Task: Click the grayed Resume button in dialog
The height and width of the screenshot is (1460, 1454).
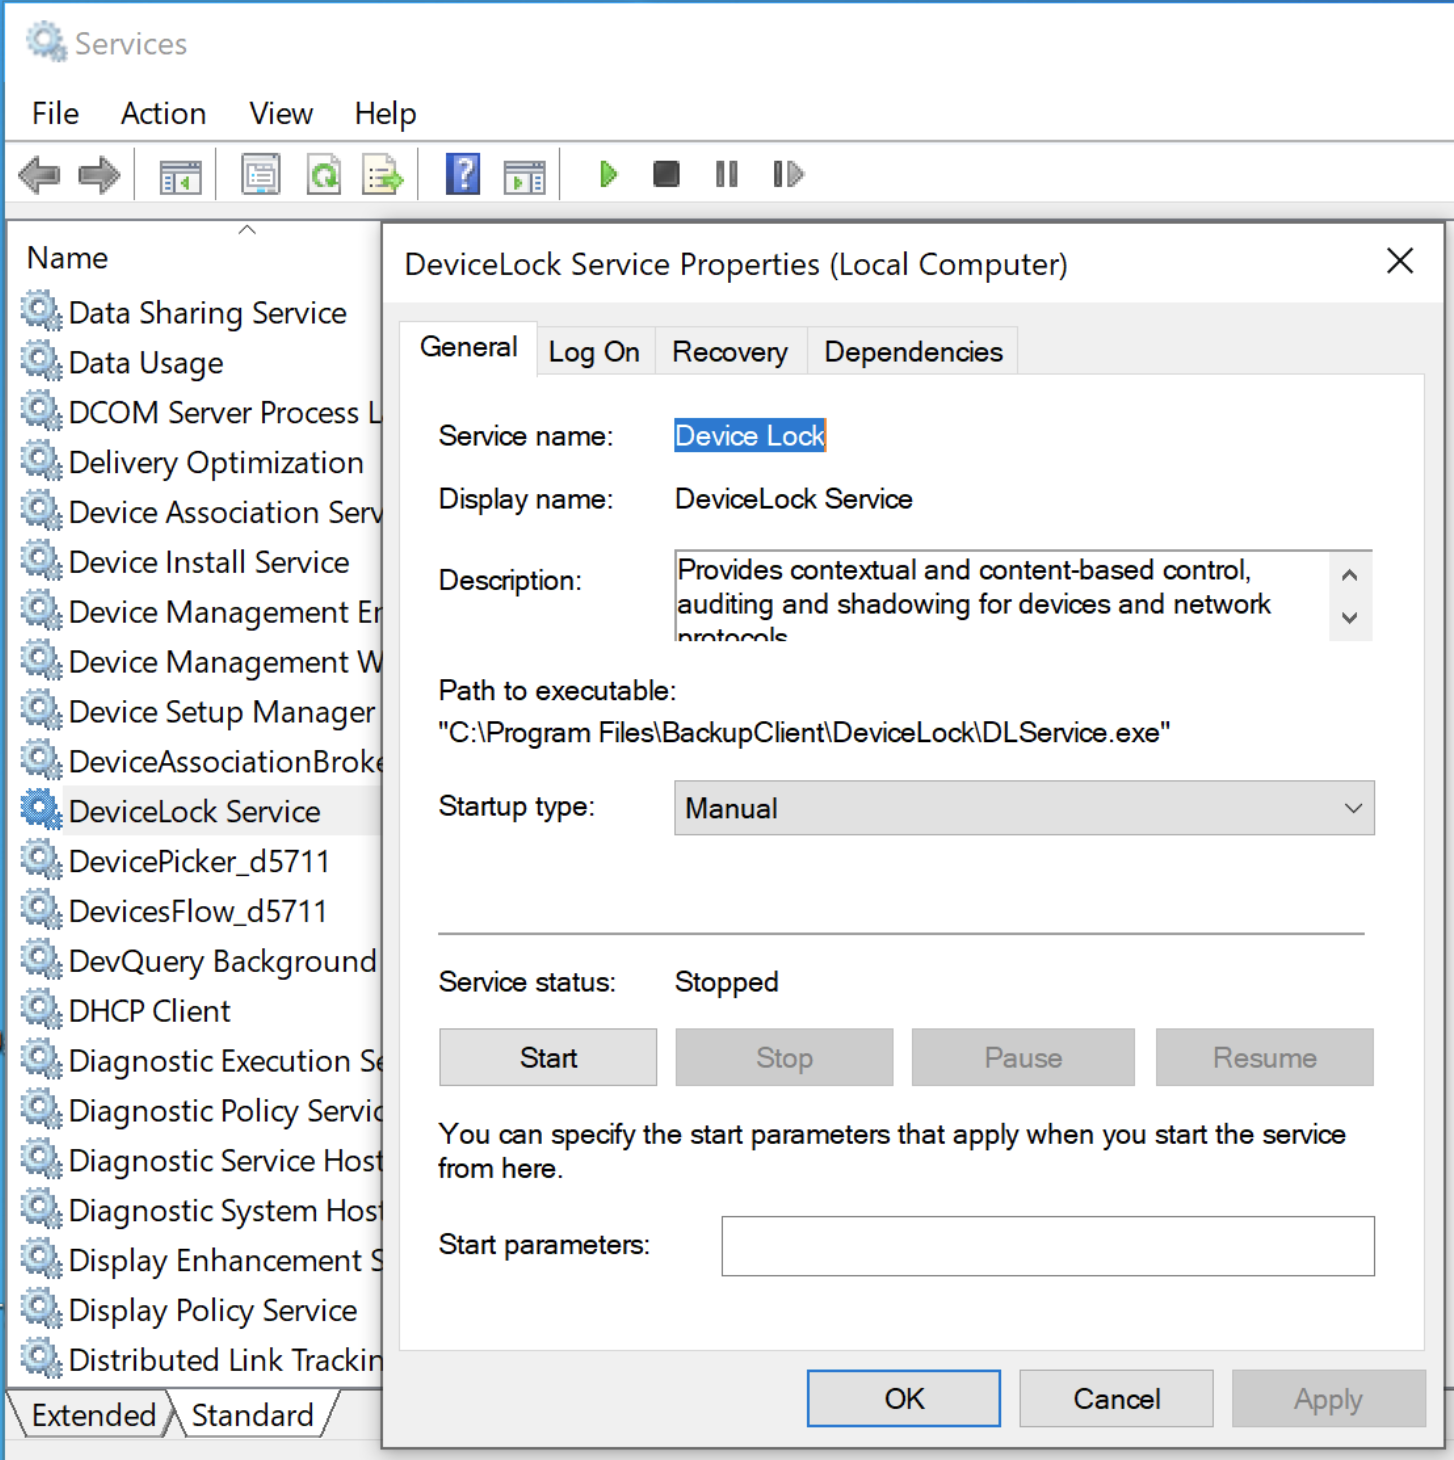Action: 1265,1058
